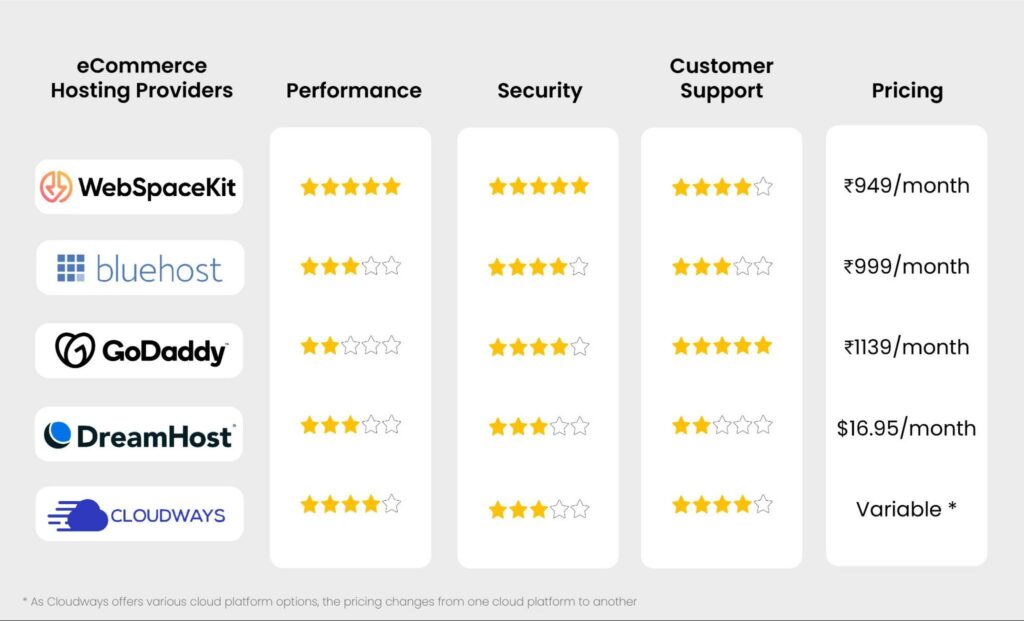
Task: Click the DreamHost logo
Action: click(x=139, y=434)
